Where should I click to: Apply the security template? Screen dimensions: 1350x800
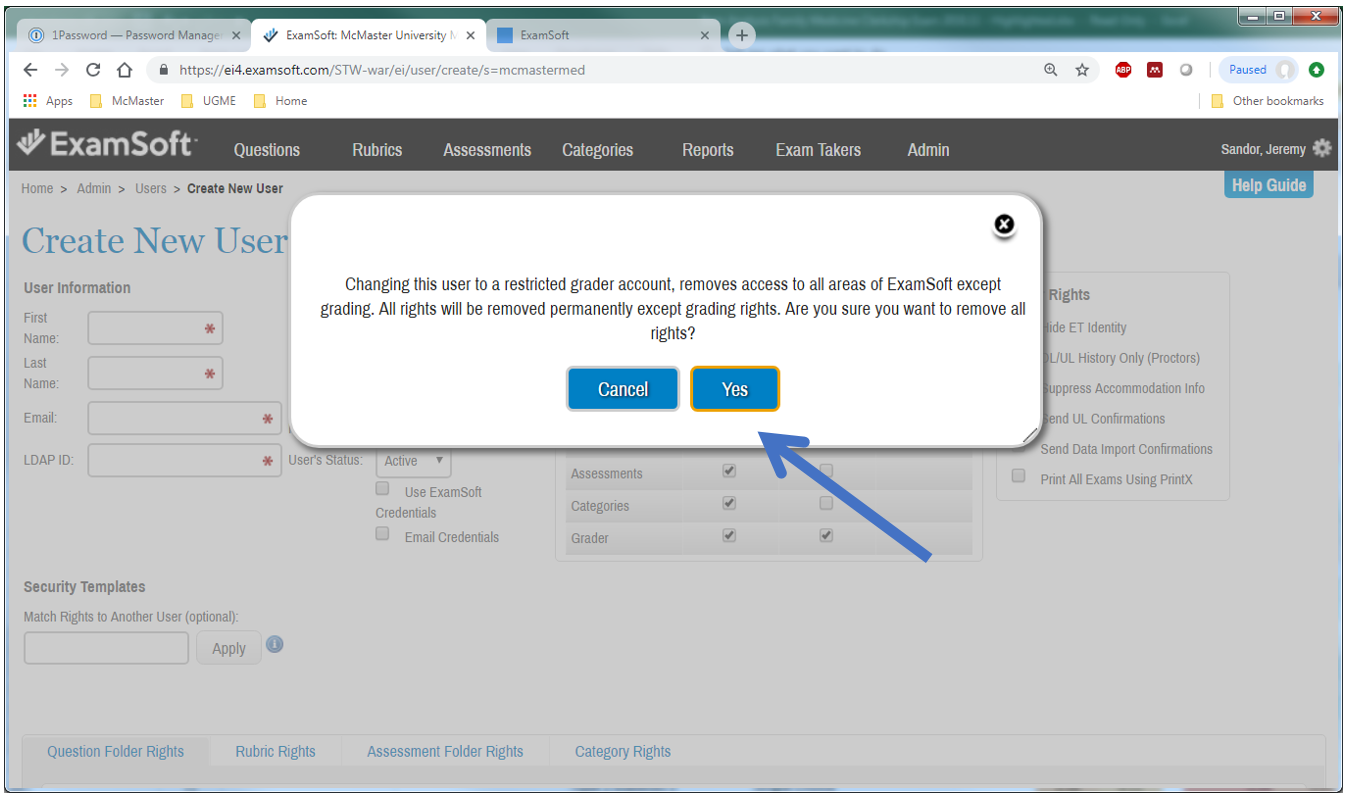pos(229,648)
